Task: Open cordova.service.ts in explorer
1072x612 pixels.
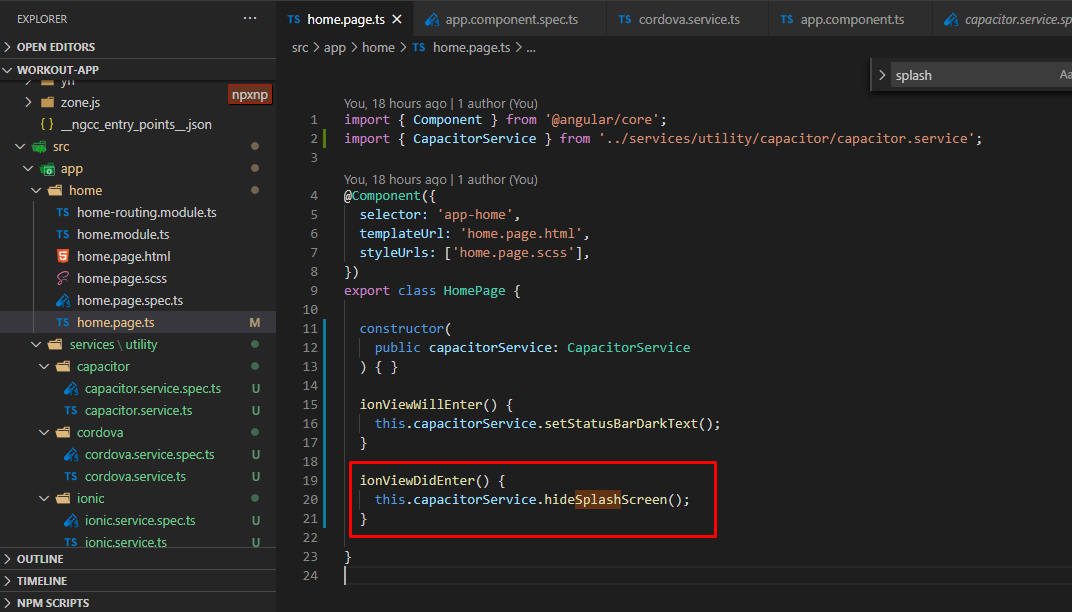Action: pyautogui.click(x=135, y=476)
